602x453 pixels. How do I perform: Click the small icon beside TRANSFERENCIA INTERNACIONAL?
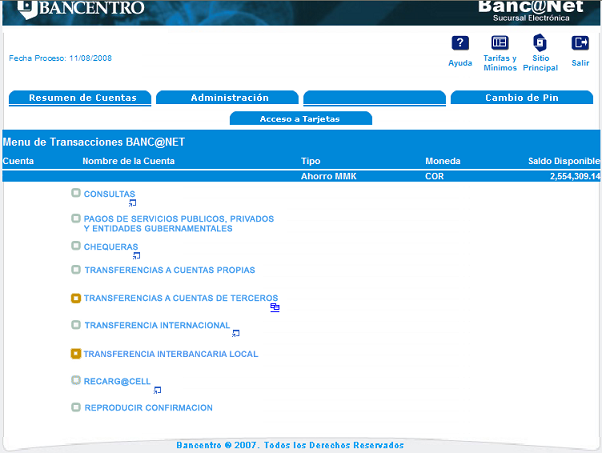pos(236,333)
